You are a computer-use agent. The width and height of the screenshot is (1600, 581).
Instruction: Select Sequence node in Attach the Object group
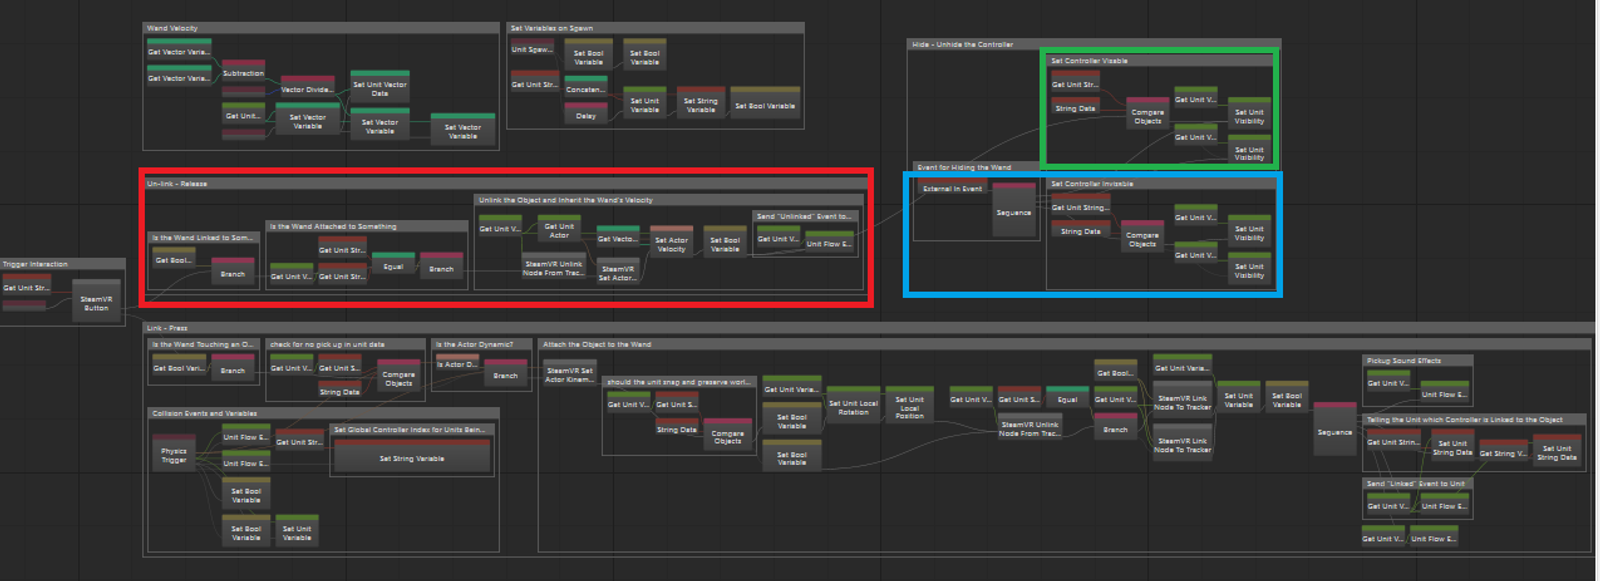(x=1334, y=429)
